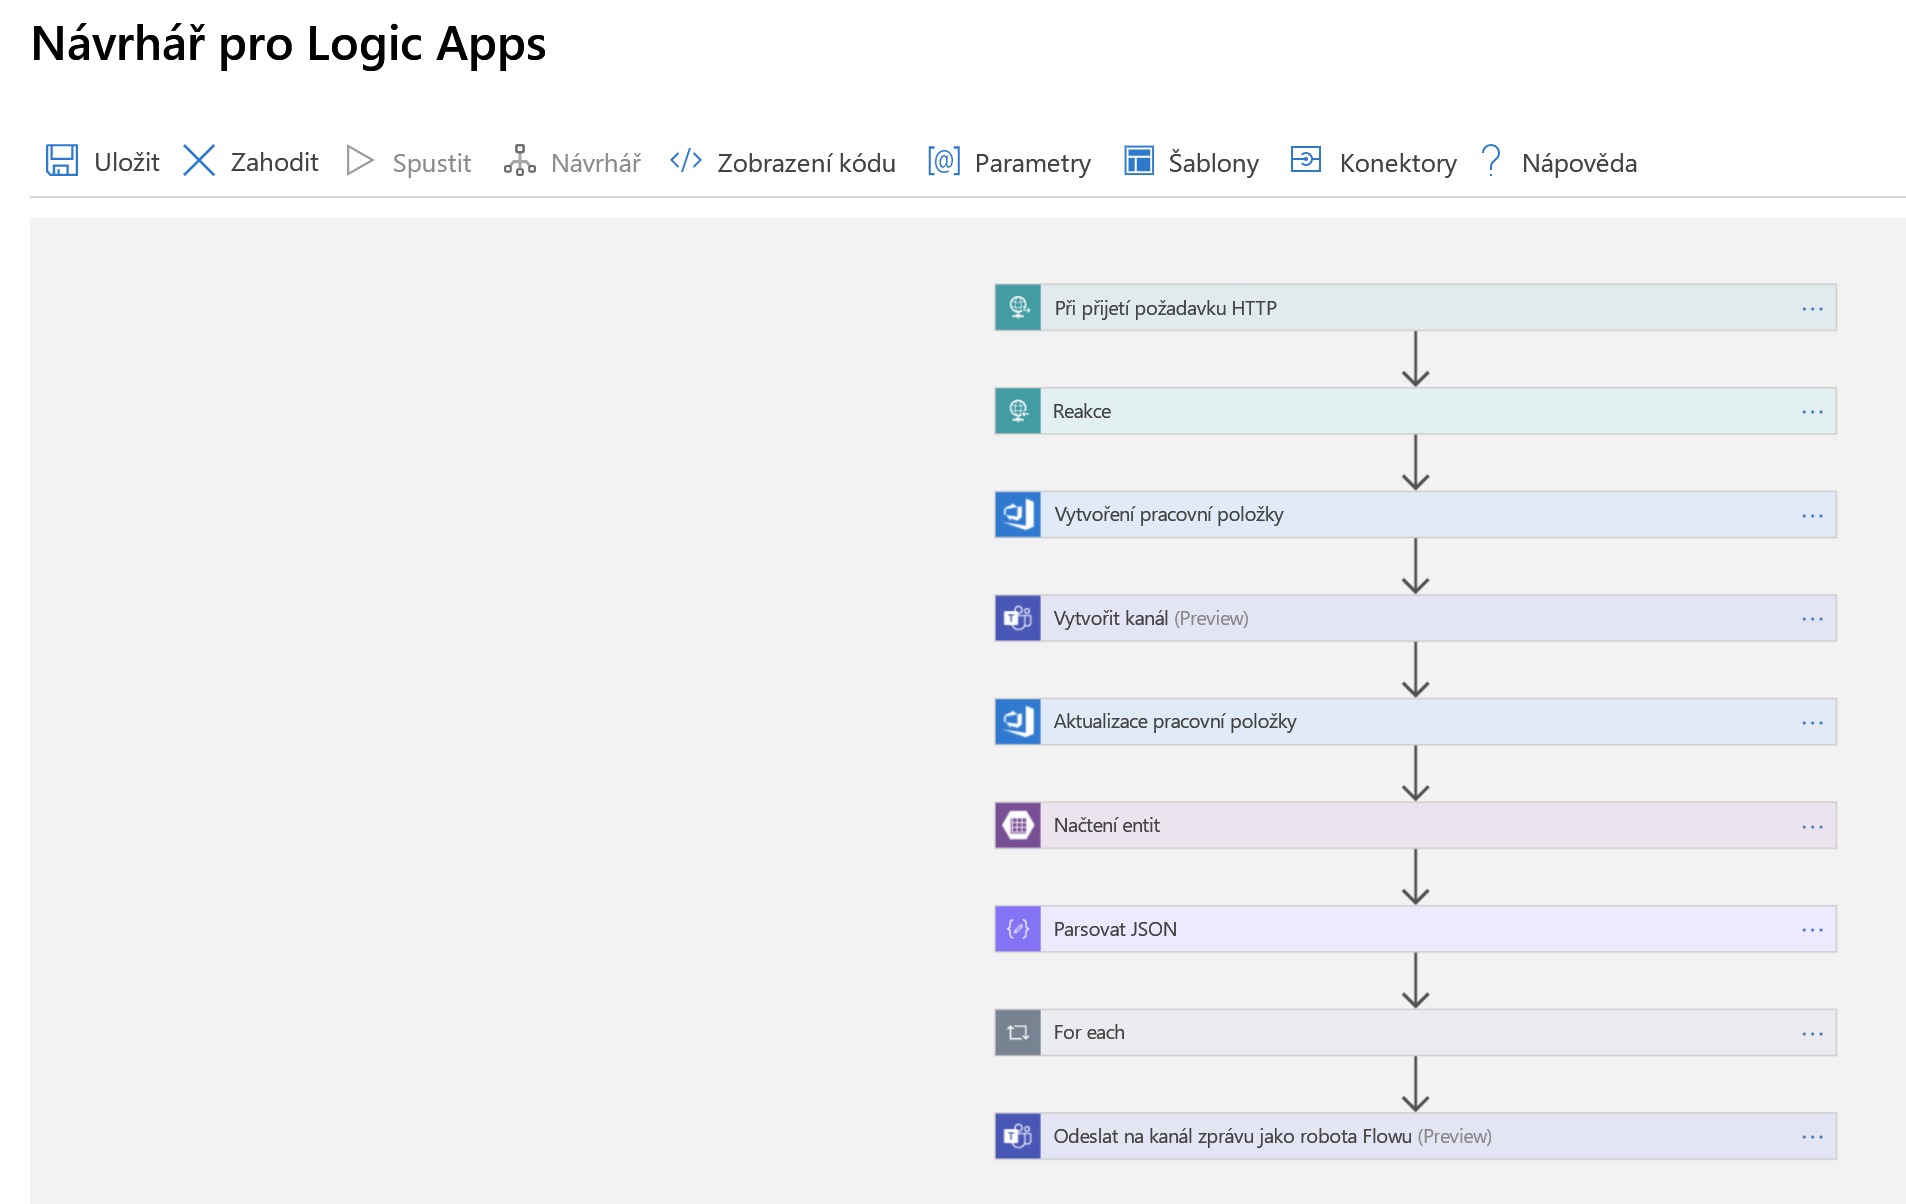Viewport: 1906px width, 1204px height.
Task: Click arrow between Vytvoření položky and Vytvořit kanál
Action: tap(1415, 566)
